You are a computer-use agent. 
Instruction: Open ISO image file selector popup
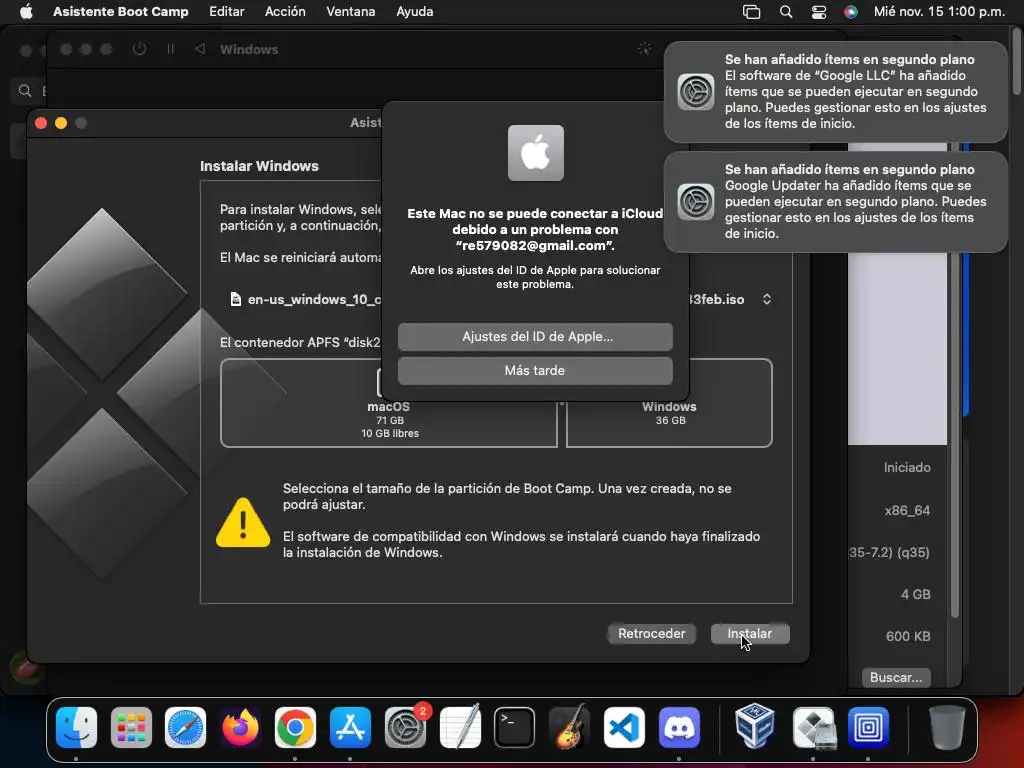pos(767,299)
